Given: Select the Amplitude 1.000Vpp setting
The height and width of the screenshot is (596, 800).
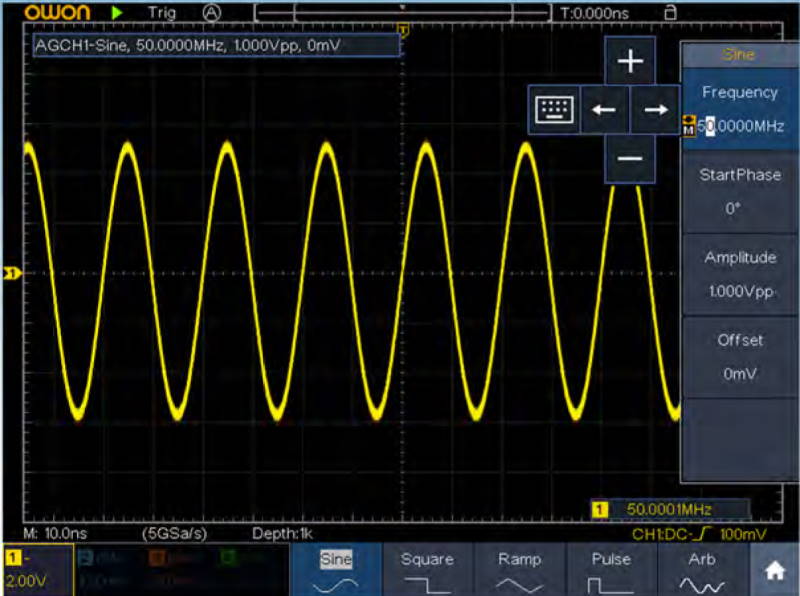Looking at the screenshot, I should click(739, 274).
